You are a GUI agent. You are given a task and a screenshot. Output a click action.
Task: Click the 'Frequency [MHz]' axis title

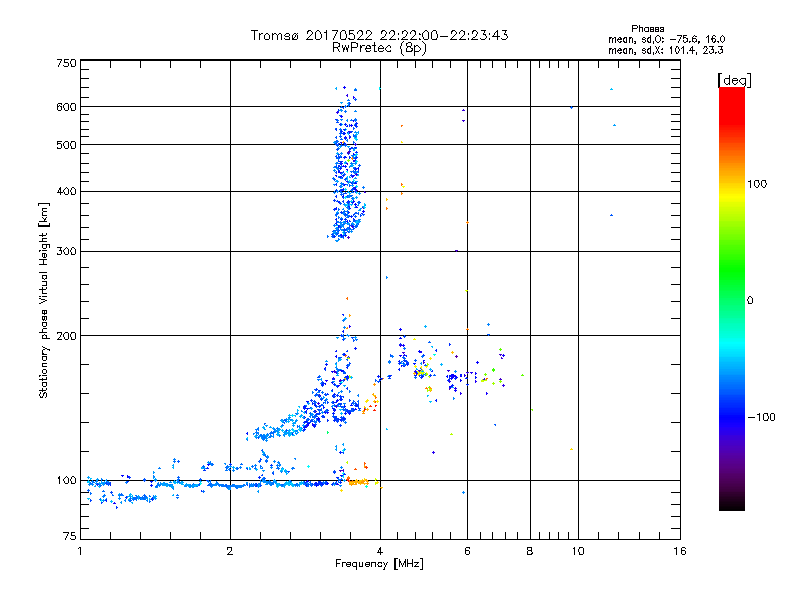coord(379,564)
